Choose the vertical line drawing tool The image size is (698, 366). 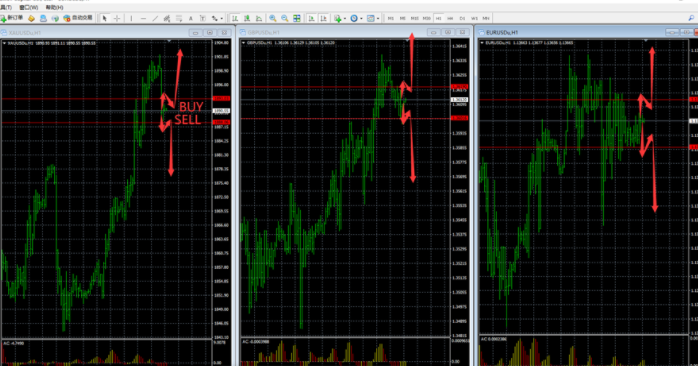pos(131,18)
